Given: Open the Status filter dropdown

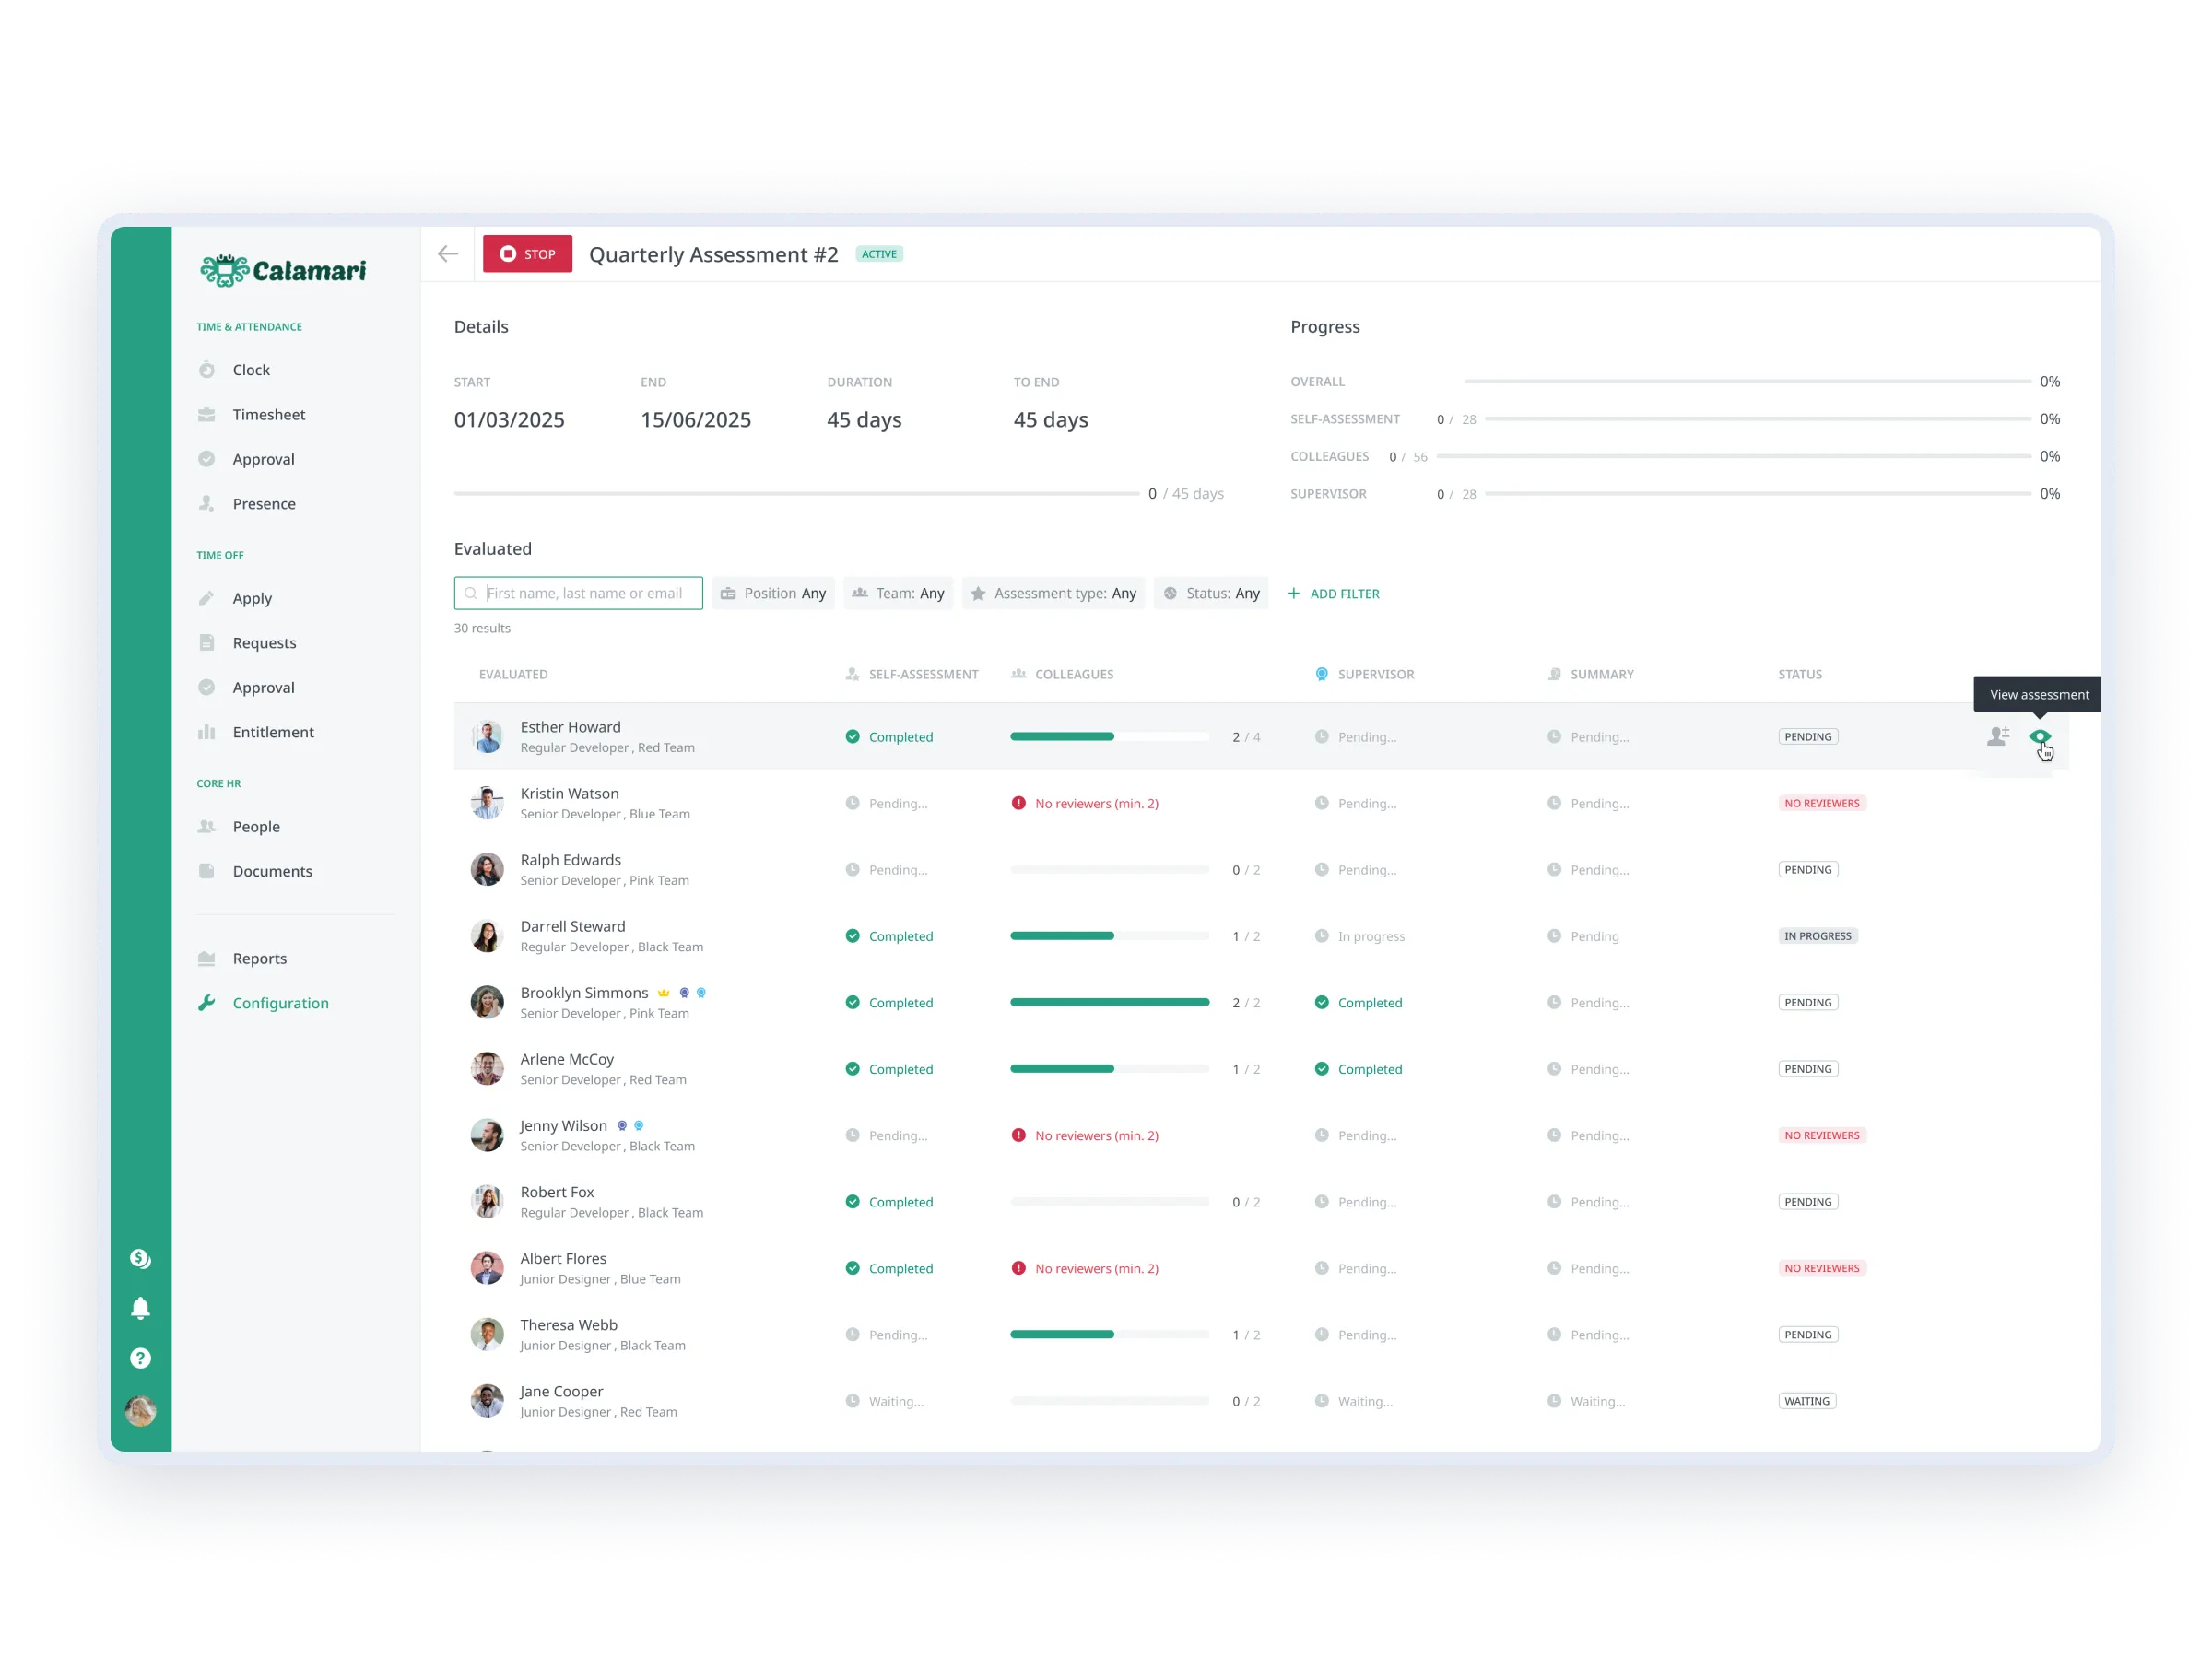Looking at the screenshot, I should pos(1211,593).
